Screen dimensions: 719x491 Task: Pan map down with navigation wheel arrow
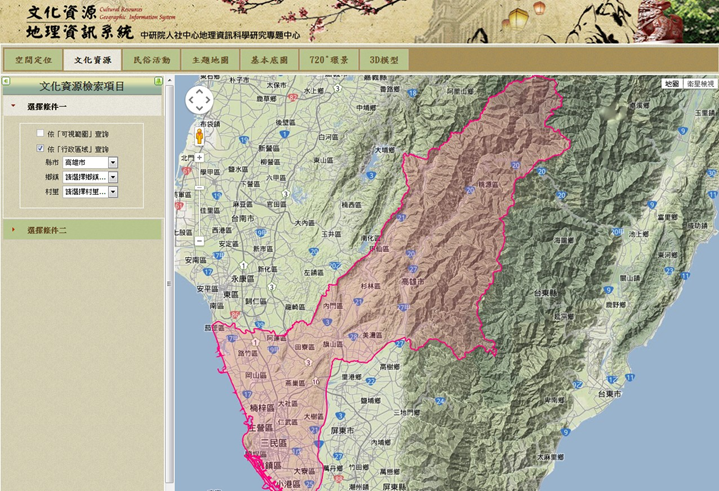point(199,111)
